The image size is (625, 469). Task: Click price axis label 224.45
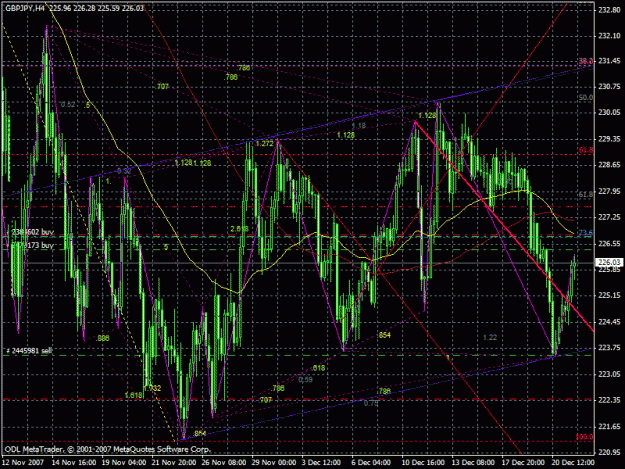[609, 322]
